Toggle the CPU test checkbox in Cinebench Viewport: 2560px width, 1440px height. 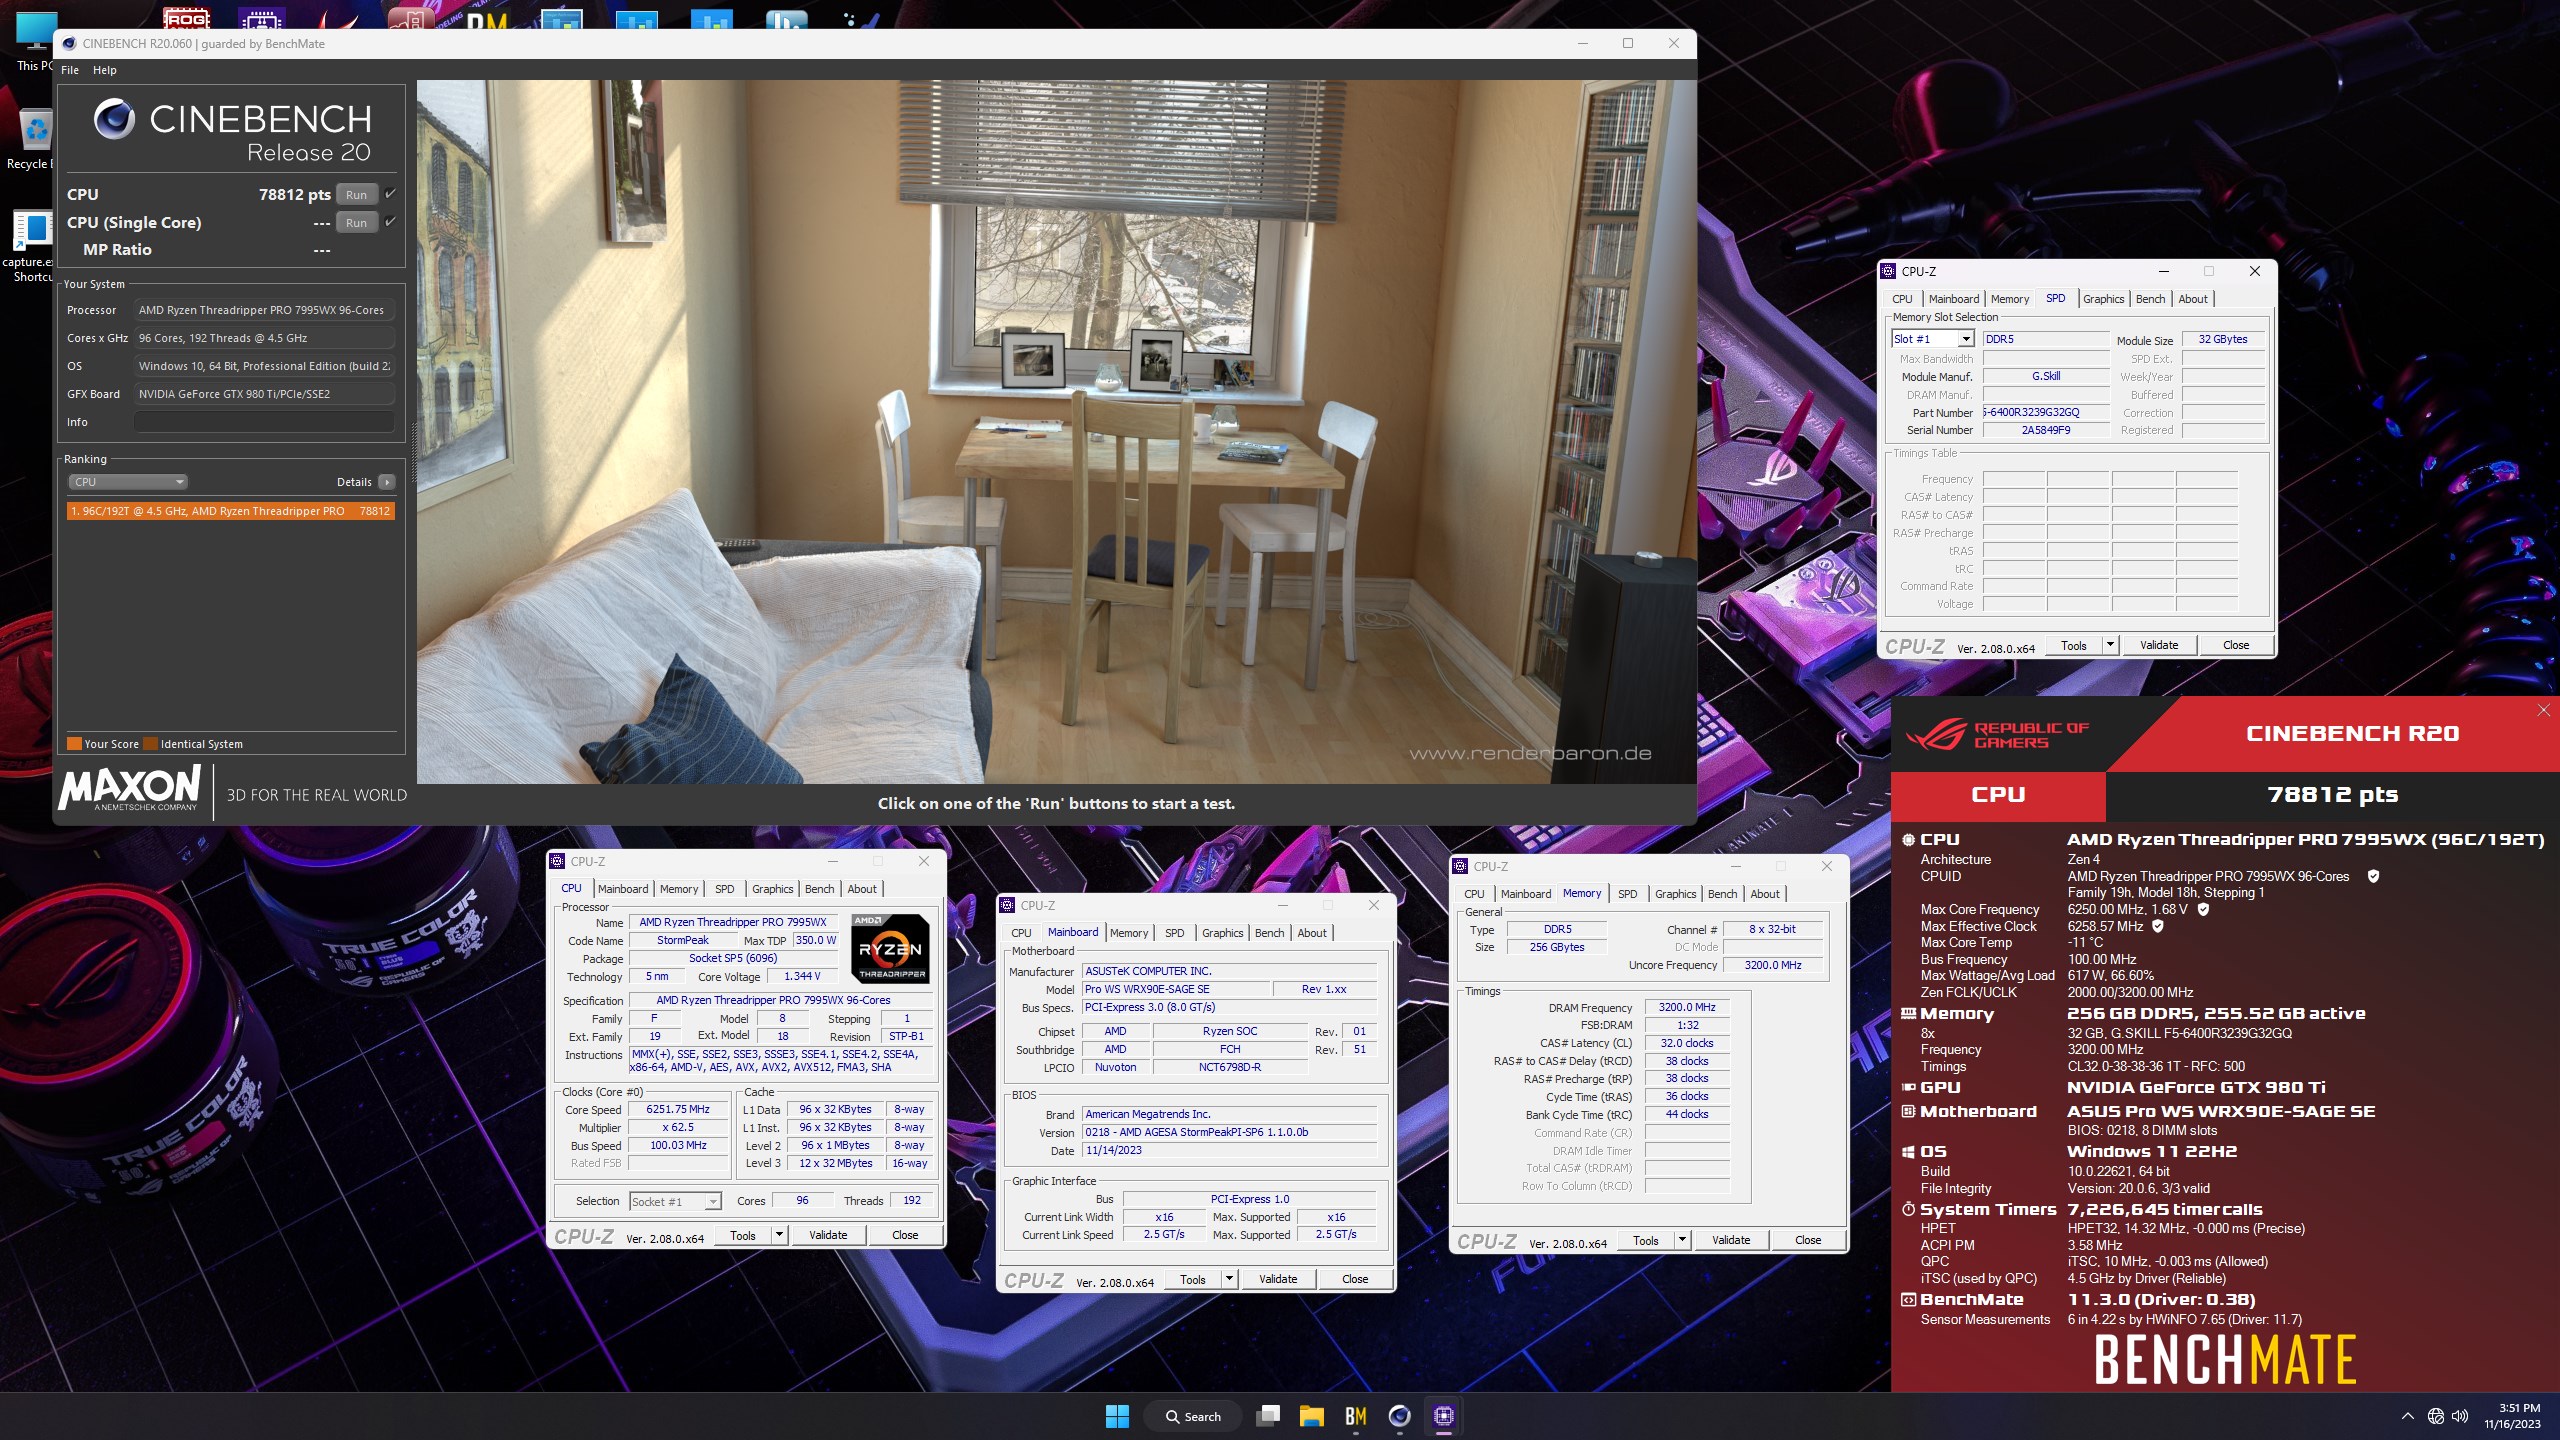coord(390,194)
